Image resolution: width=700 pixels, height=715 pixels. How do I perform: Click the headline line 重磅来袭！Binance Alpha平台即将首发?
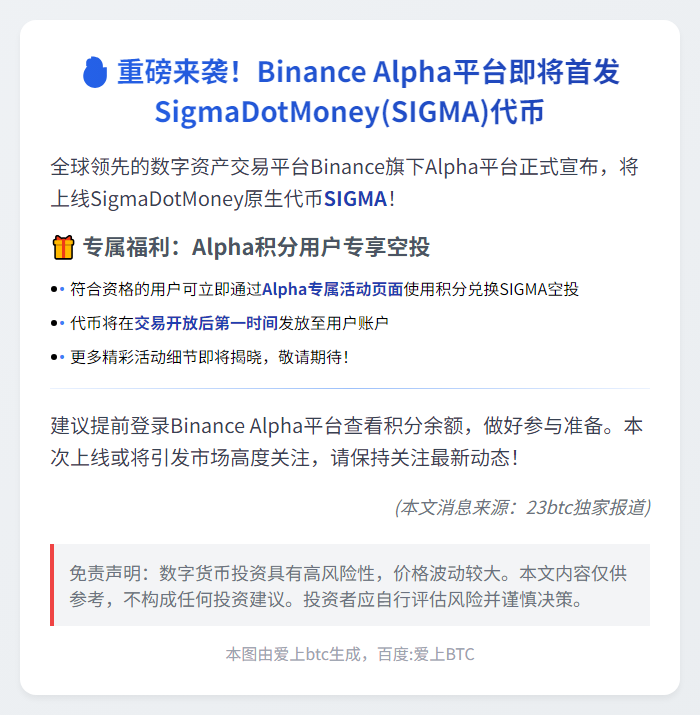pyautogui.click(x=368, y=73)
